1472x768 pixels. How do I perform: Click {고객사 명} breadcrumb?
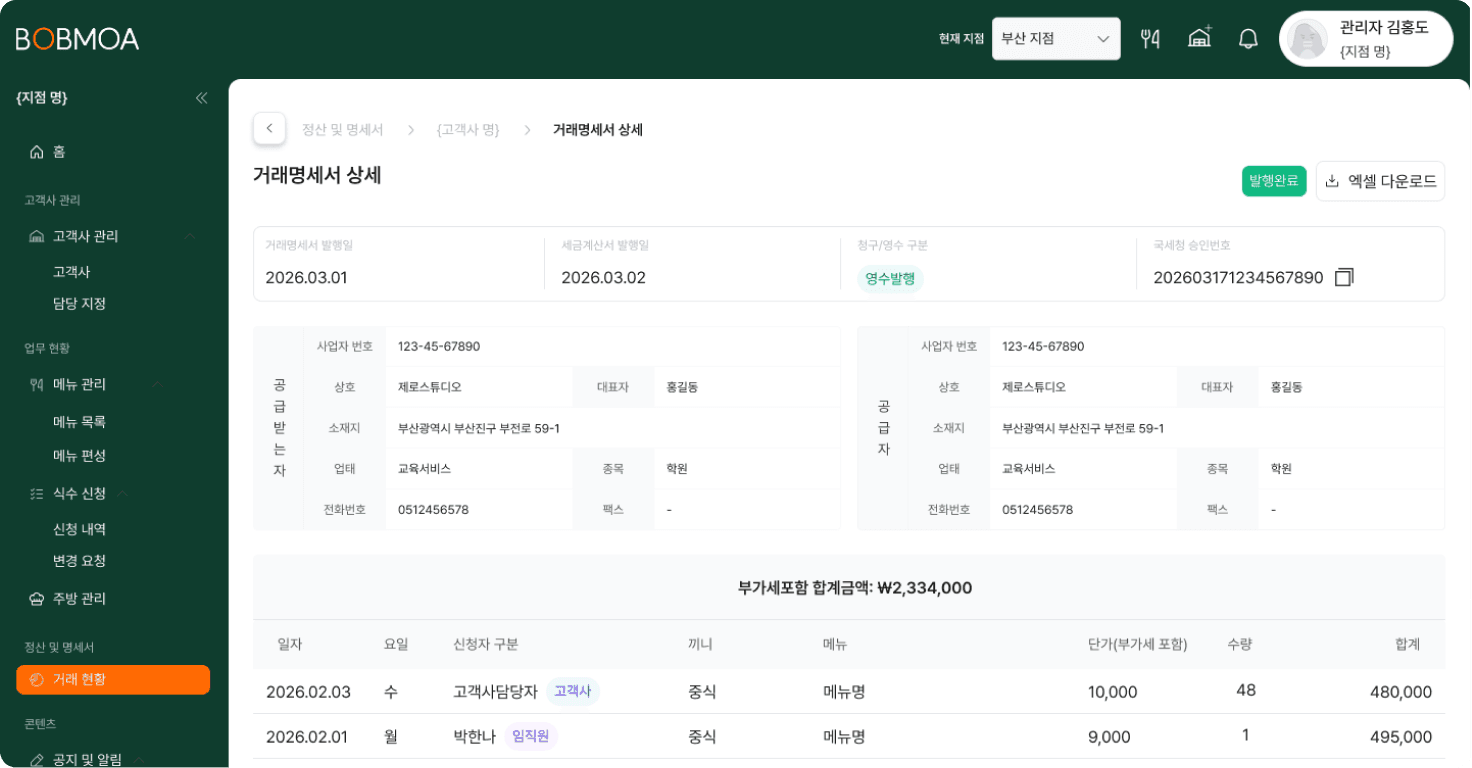[x=468, y=130]
